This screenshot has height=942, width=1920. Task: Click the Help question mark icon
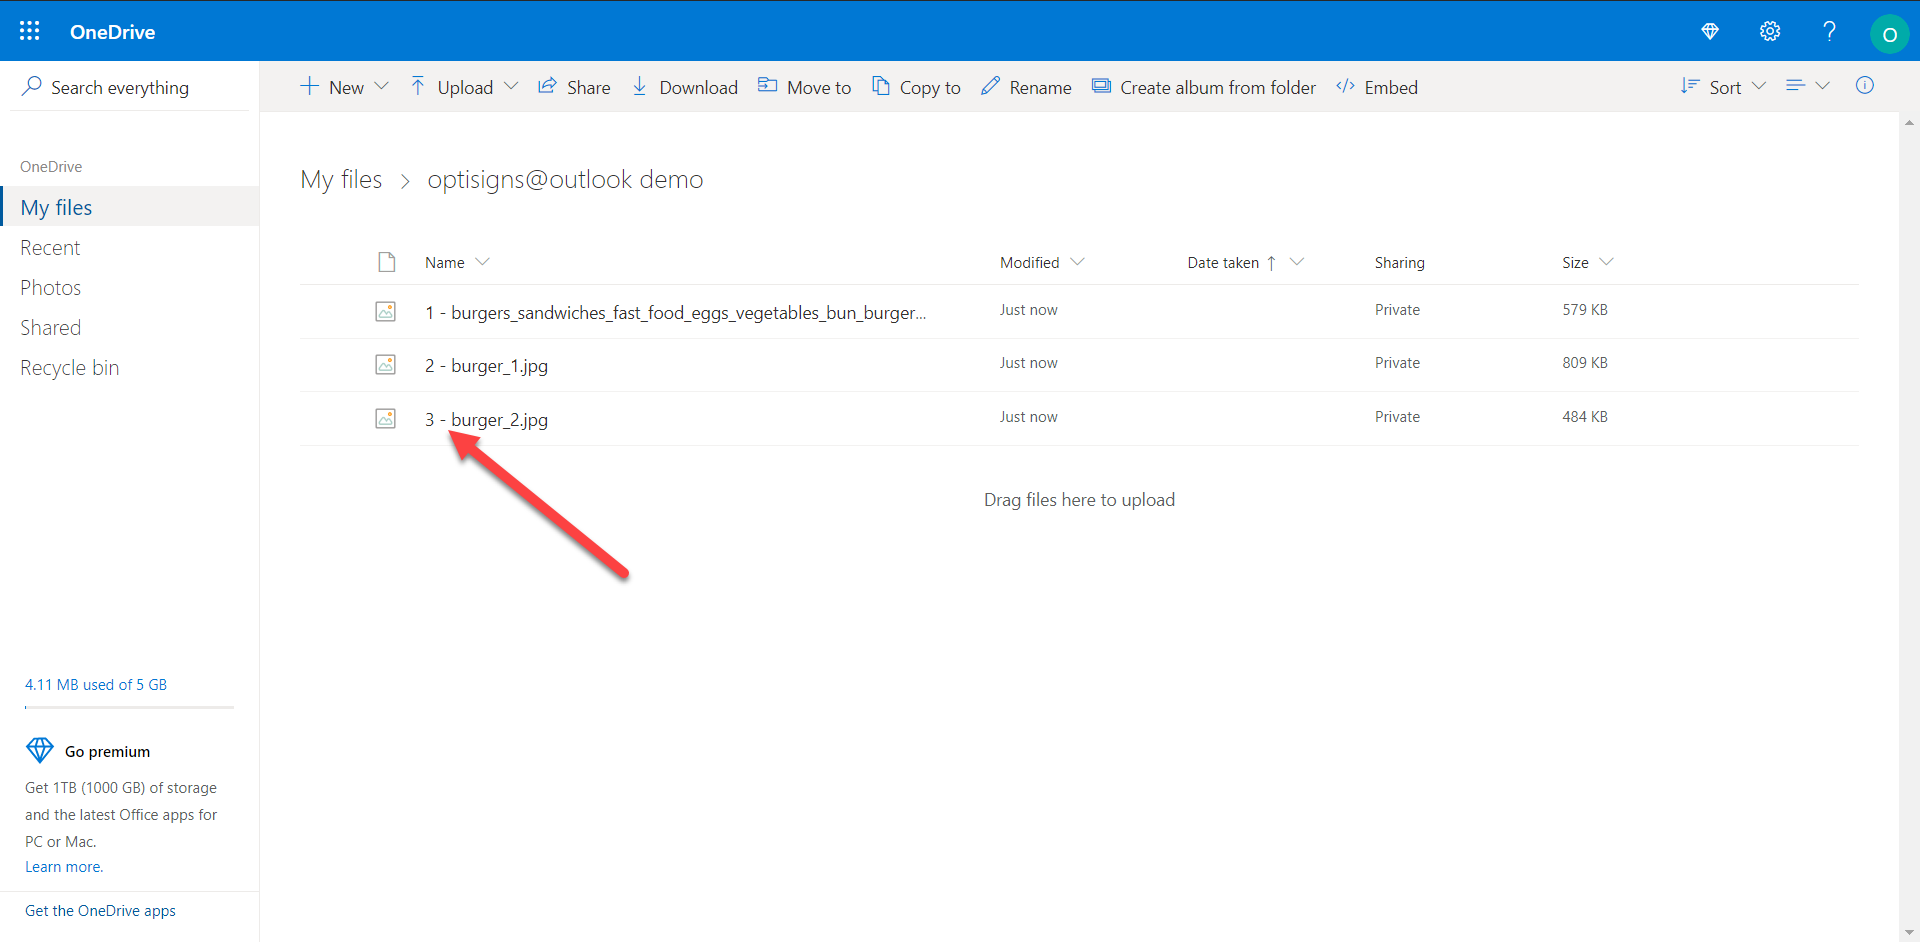click(1829, 31)
